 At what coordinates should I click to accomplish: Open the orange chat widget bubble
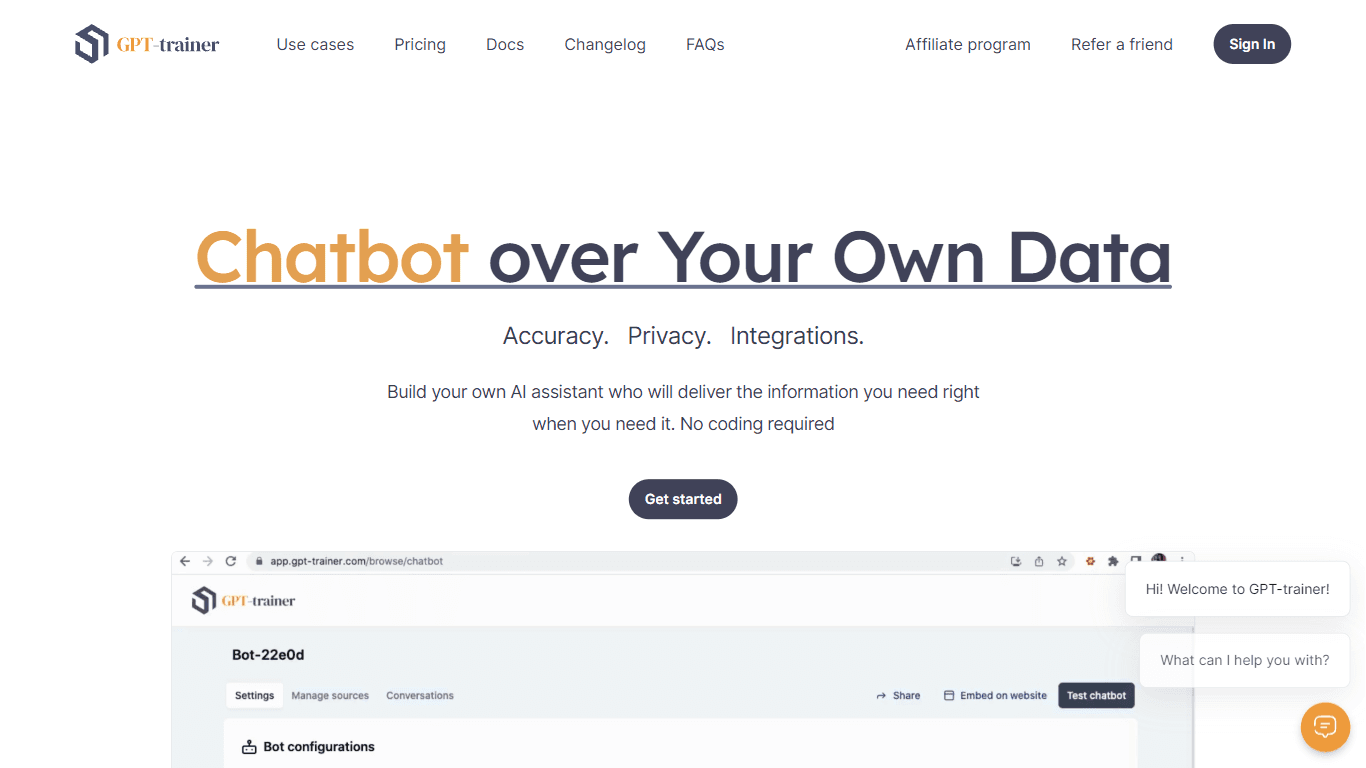(x=1325, y=727)
